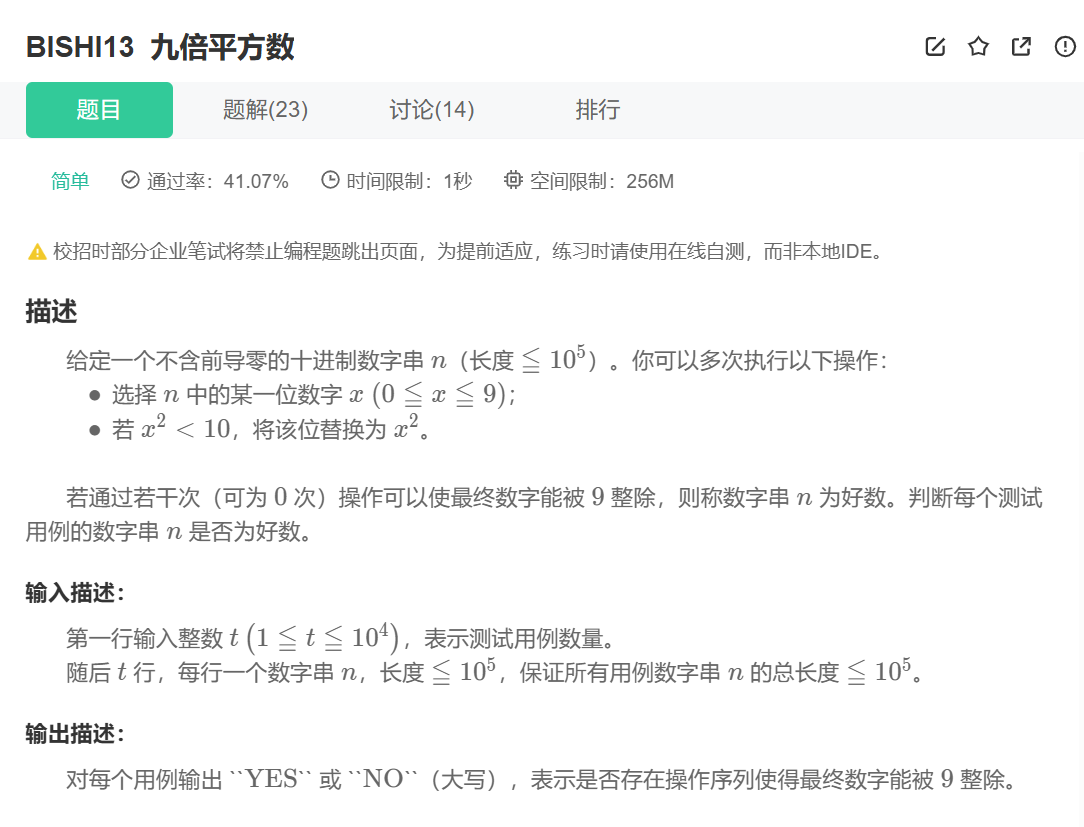This screenshot has width=1084, height=827.
Task: Click the green 简单 difficulty tag
Action: click(70, 181)
